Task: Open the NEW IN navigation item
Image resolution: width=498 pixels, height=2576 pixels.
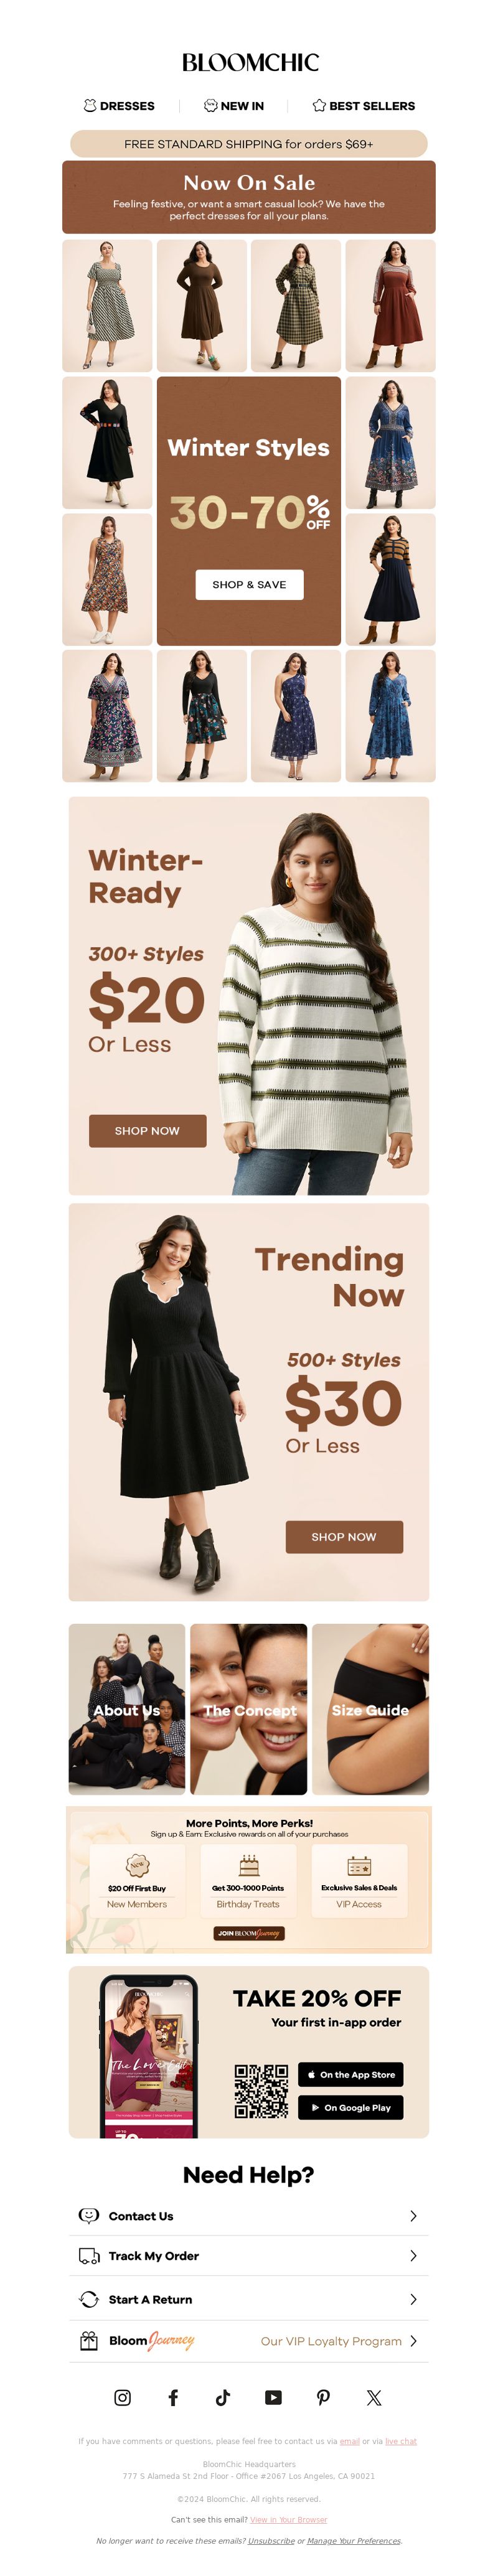Action: click(234, 105)
